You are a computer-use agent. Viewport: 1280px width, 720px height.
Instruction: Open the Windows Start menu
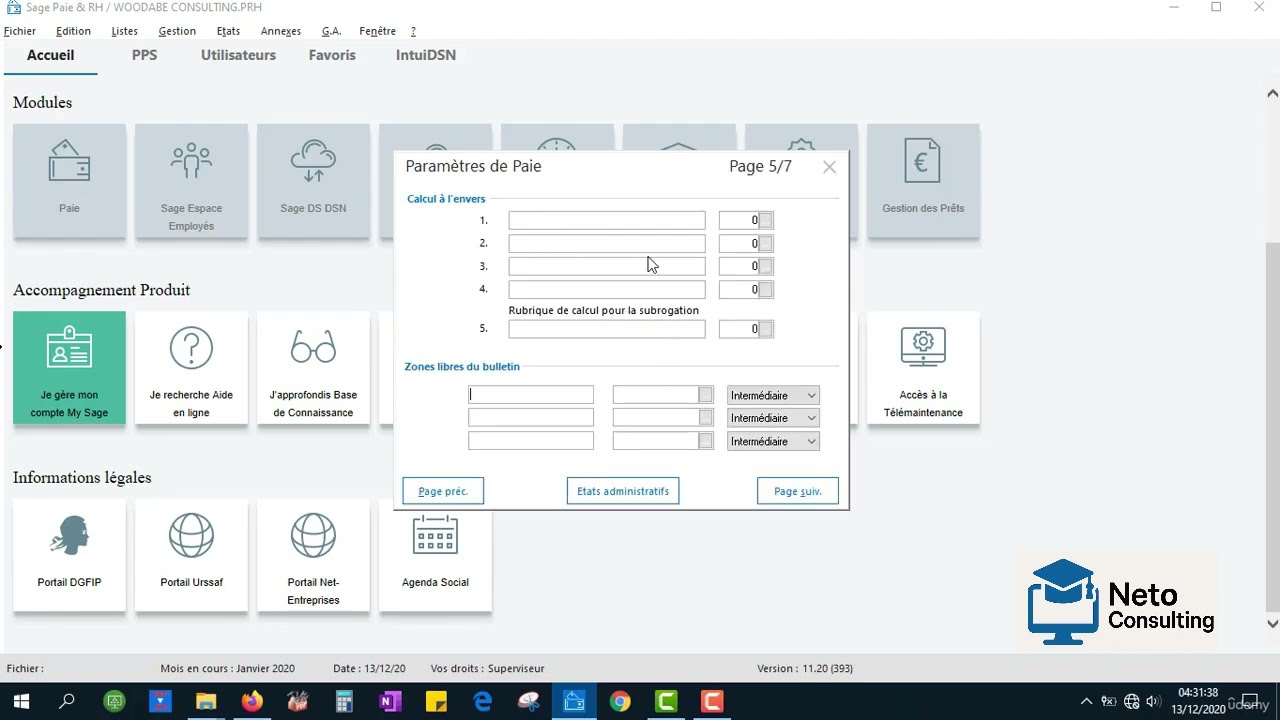coord(21,702)
